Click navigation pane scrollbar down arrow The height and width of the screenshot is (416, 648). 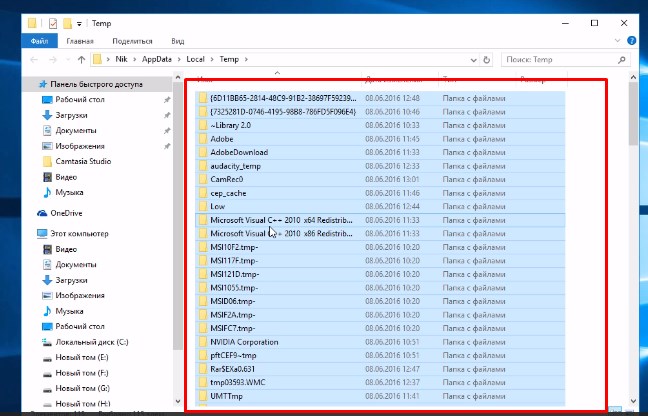tap(178, 401)
